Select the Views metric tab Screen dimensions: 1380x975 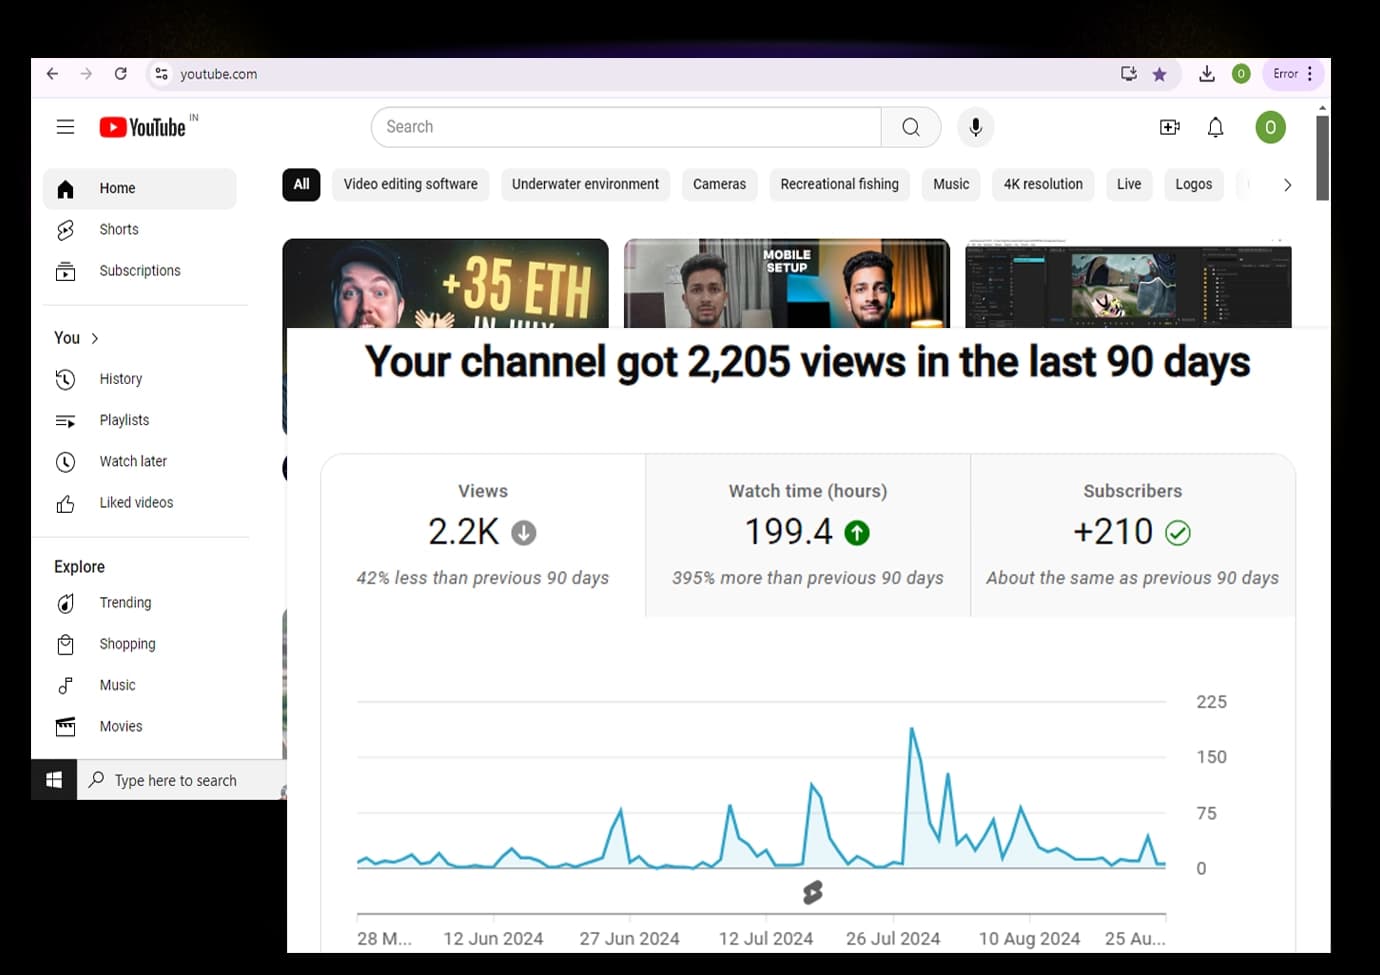coord(483,534)
